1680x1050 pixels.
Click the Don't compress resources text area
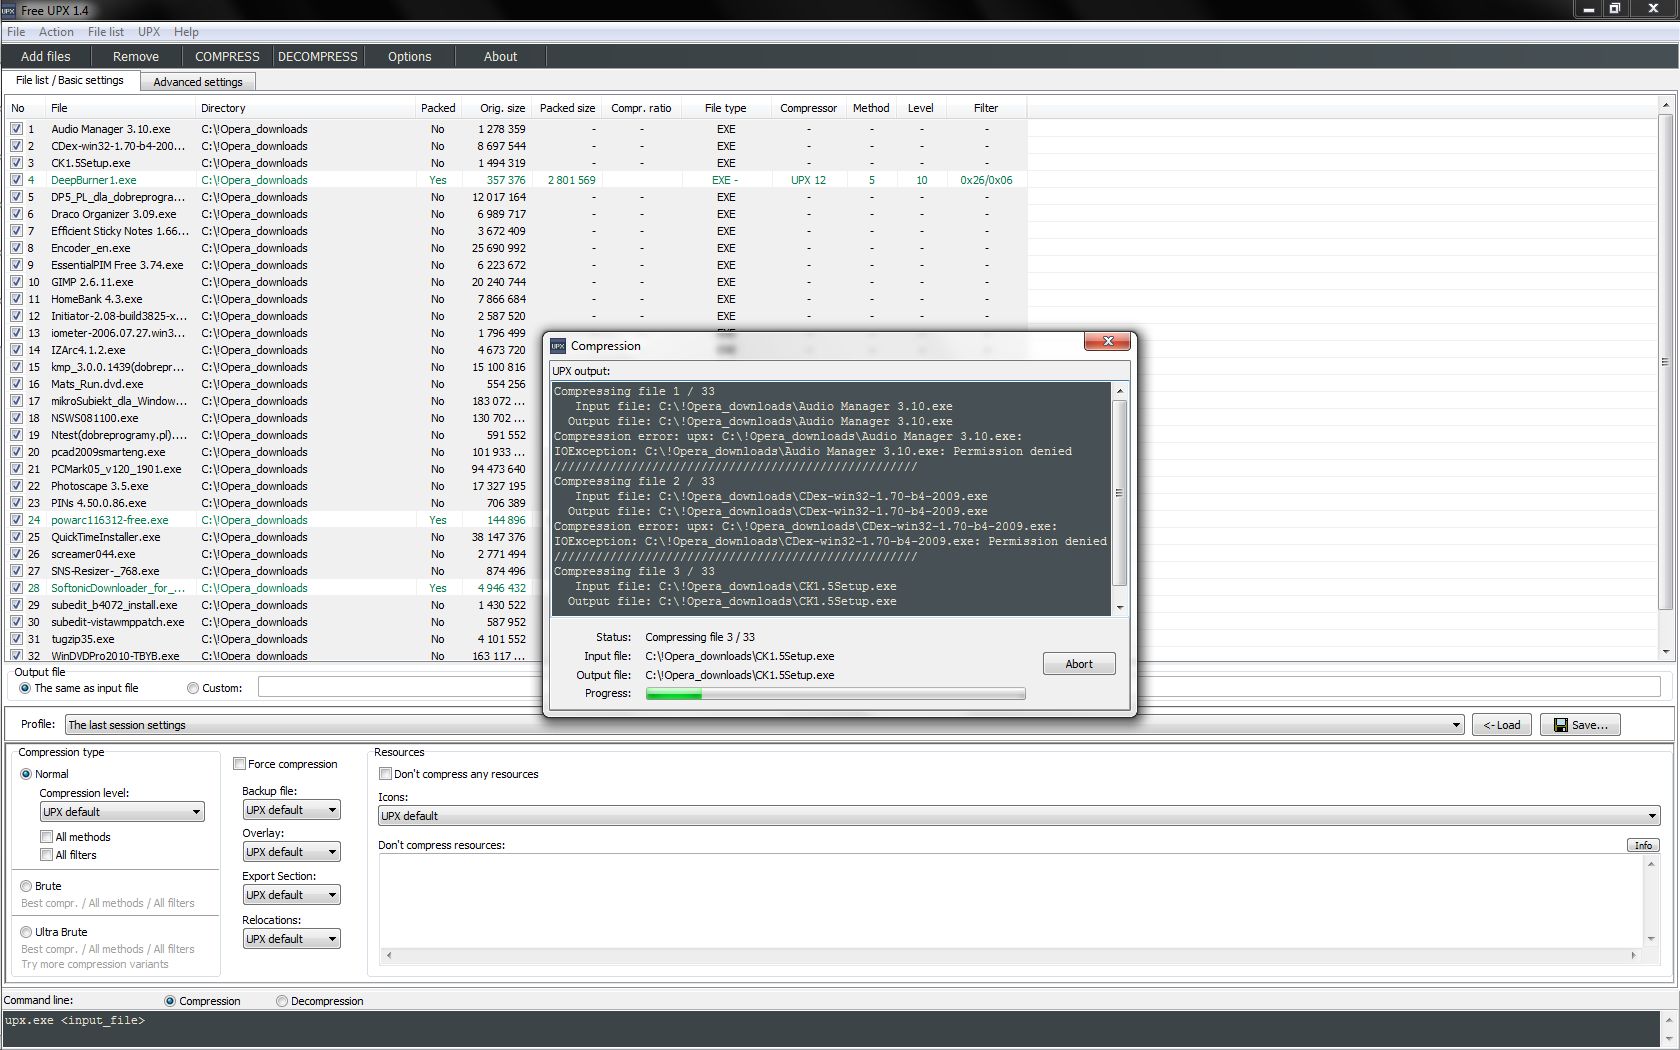1011,900
